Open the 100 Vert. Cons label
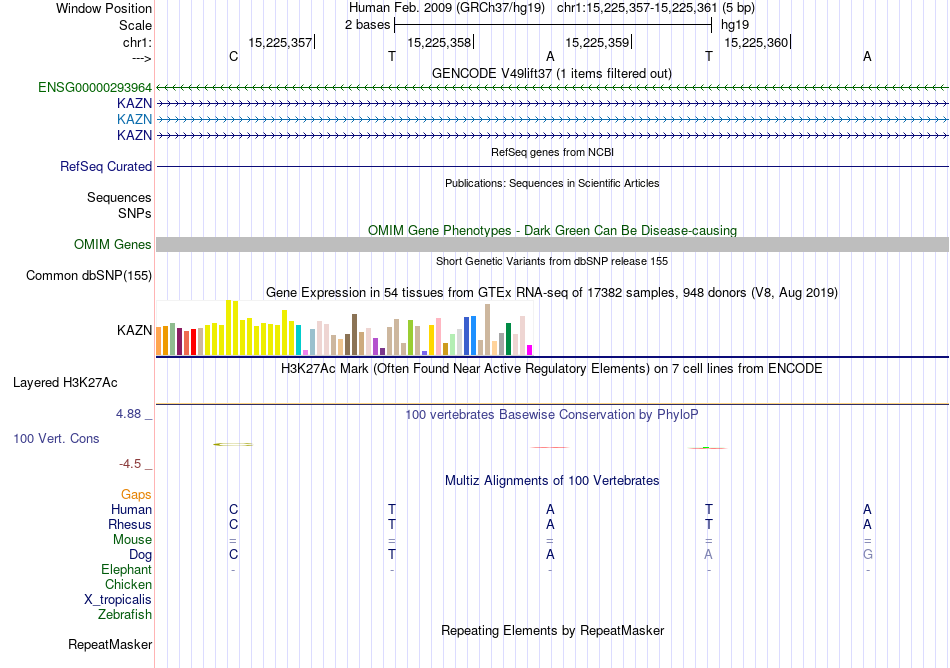 [56, 438]
